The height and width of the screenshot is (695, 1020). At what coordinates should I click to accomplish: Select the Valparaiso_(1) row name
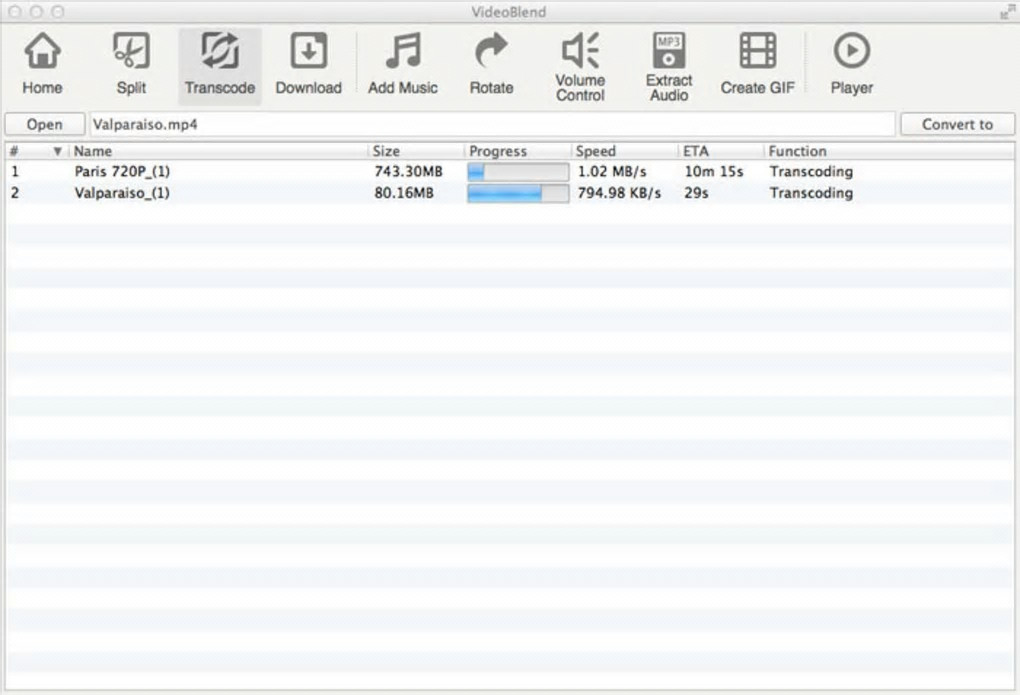pos(122,193)
